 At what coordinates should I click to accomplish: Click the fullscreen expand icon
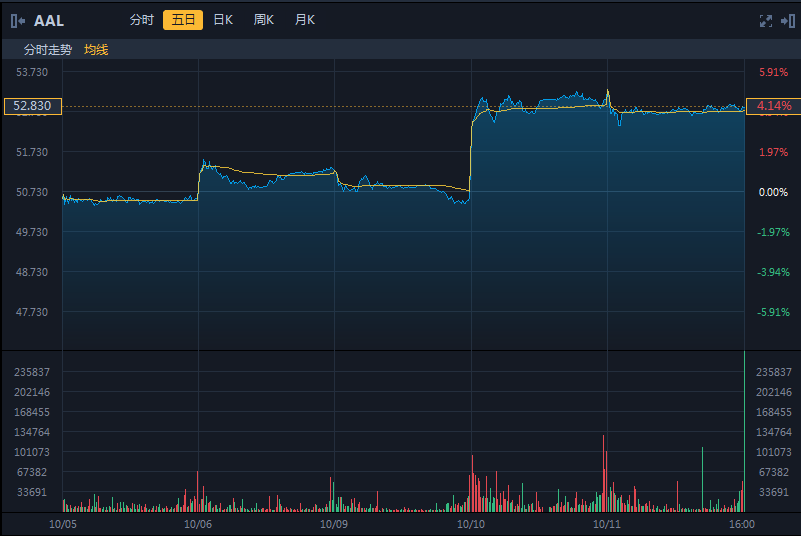[766, 20]
